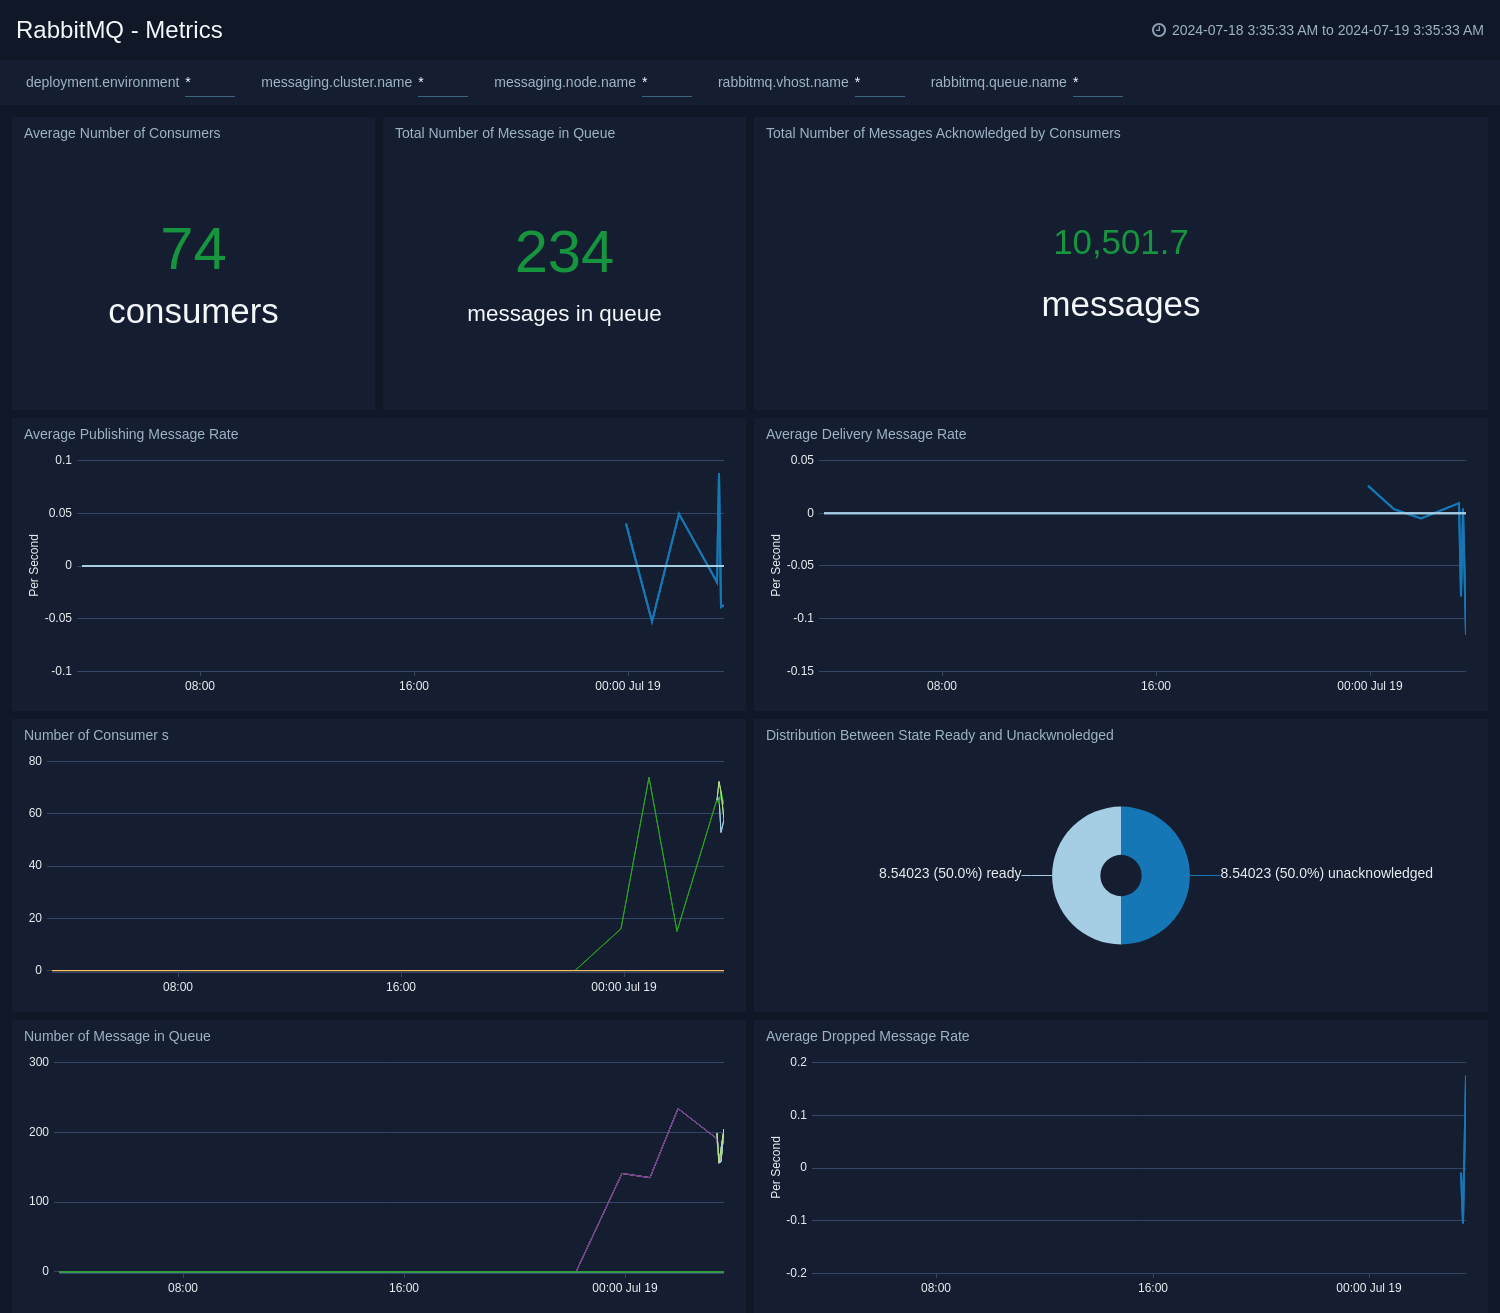Select the Average Publishing Message Rate title
Image resolution: width=1500 pixels, height=1313 pixels.
[x=131, y=434]
